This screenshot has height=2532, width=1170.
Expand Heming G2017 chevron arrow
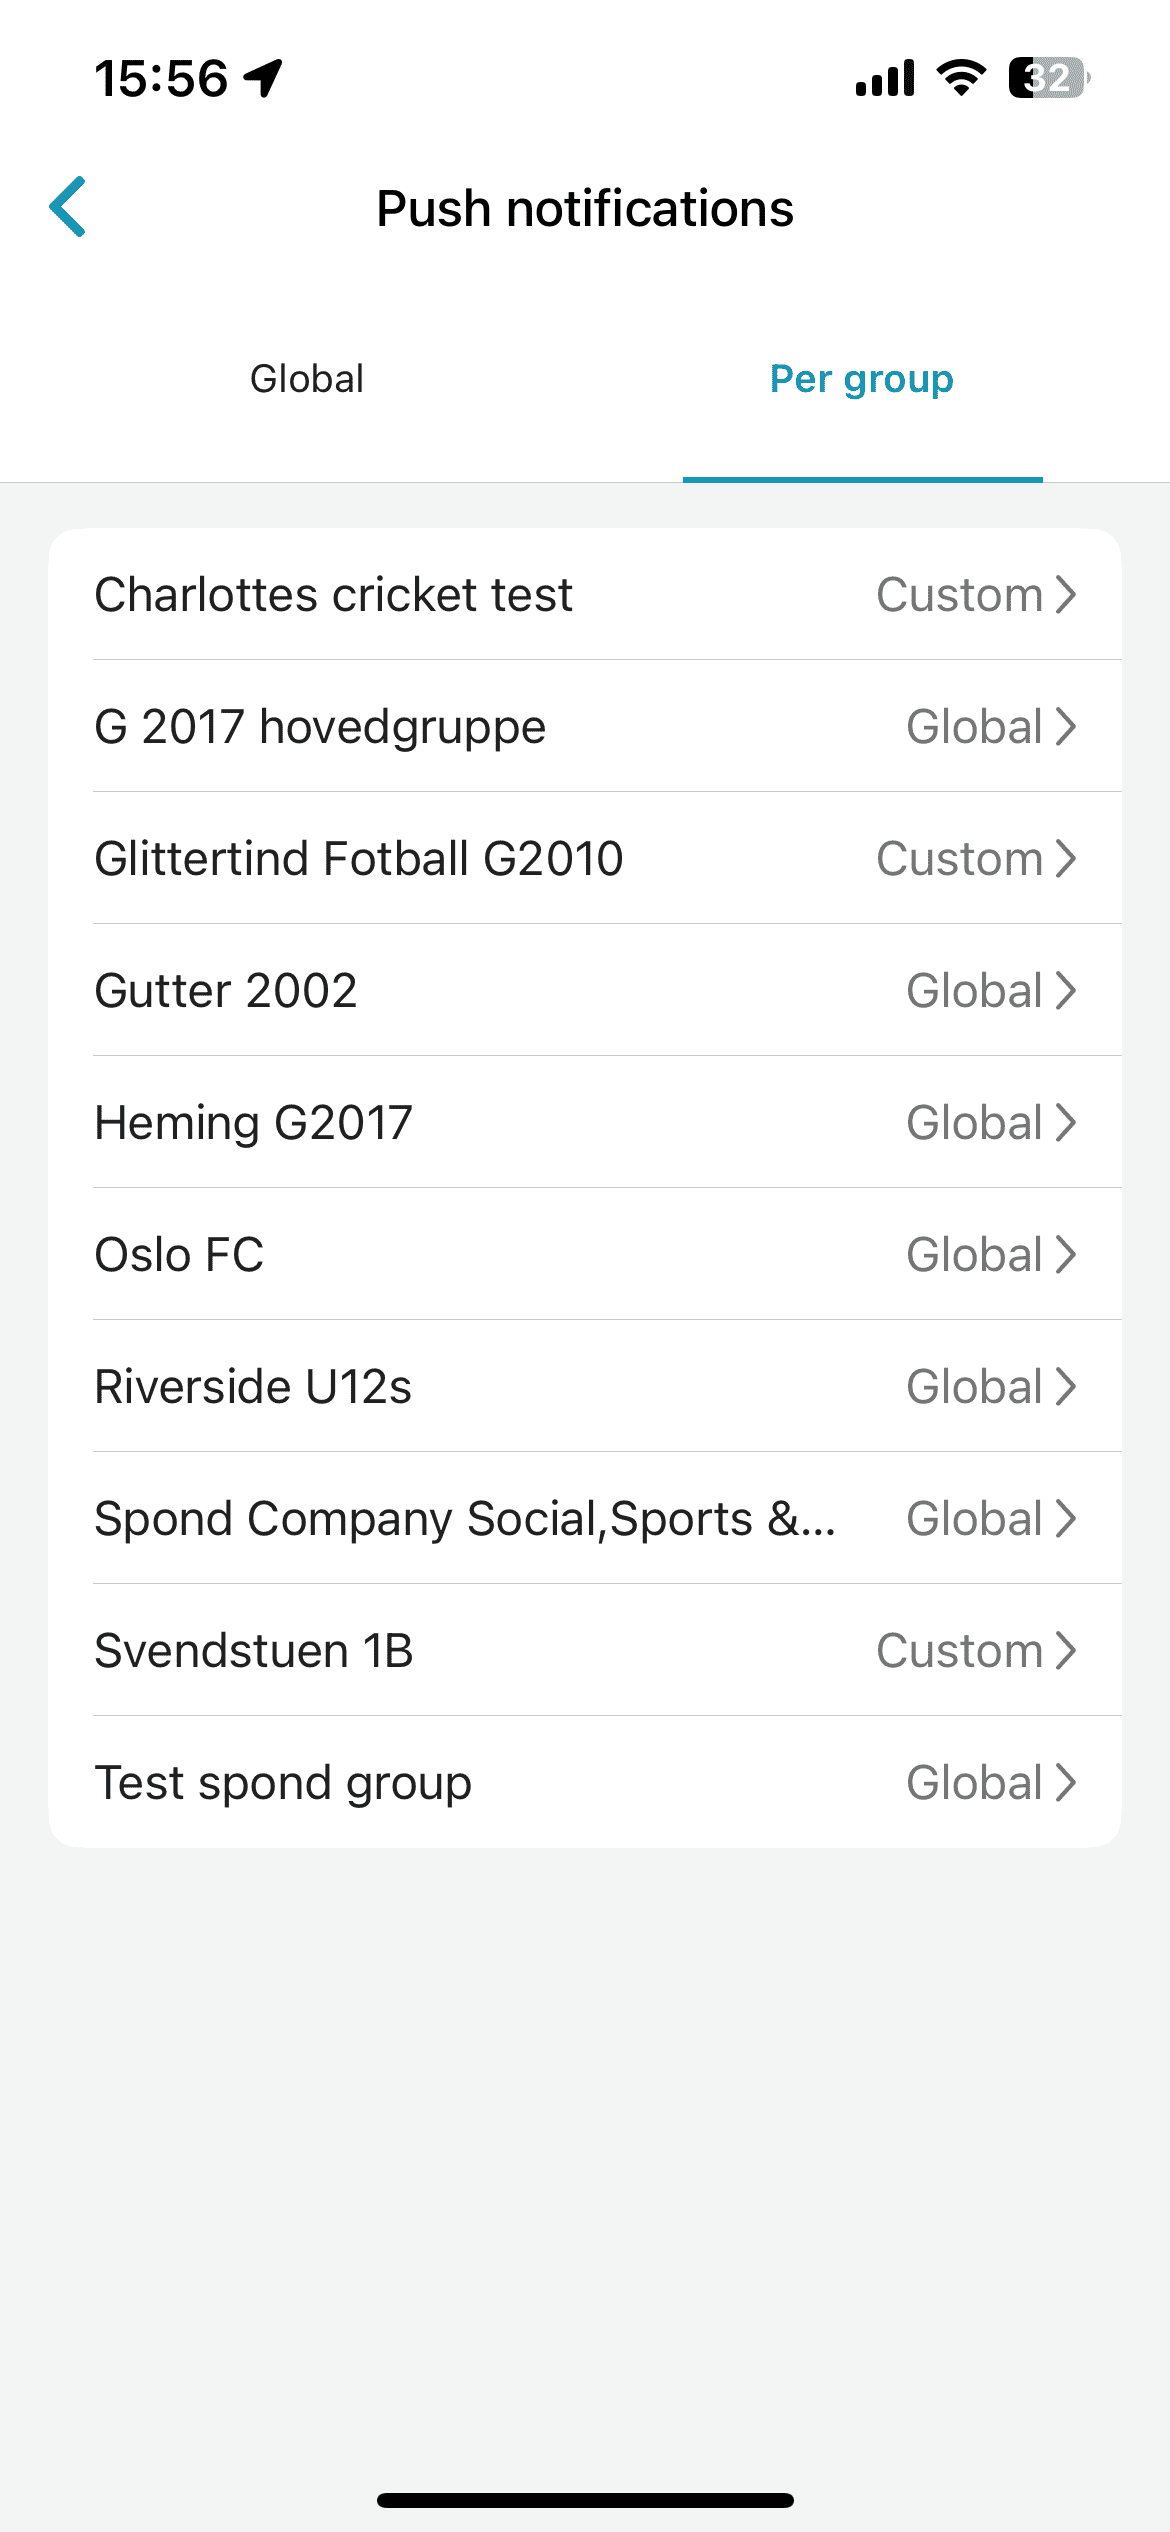coord(1066,1123)
